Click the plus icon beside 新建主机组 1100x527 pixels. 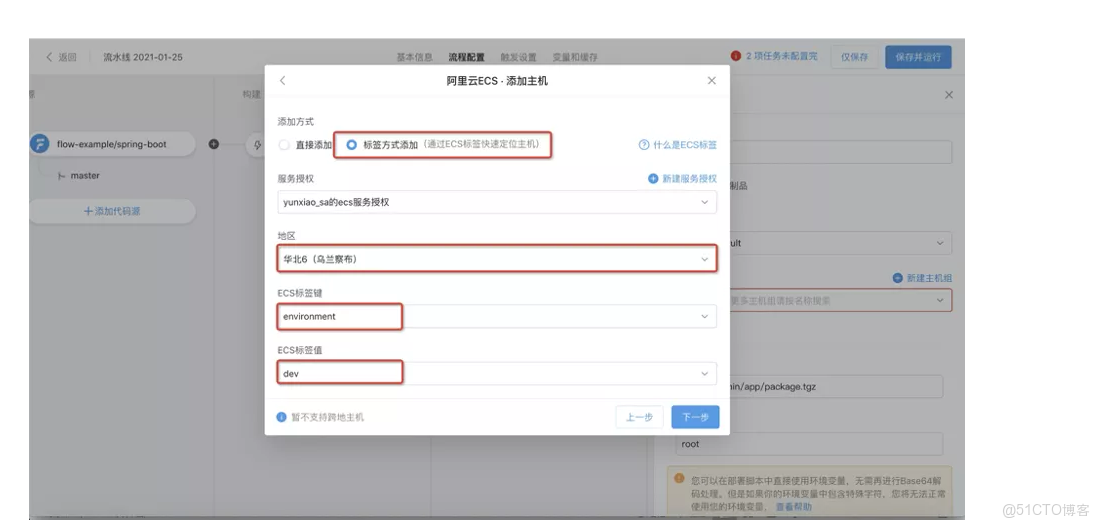coord(897,278)
